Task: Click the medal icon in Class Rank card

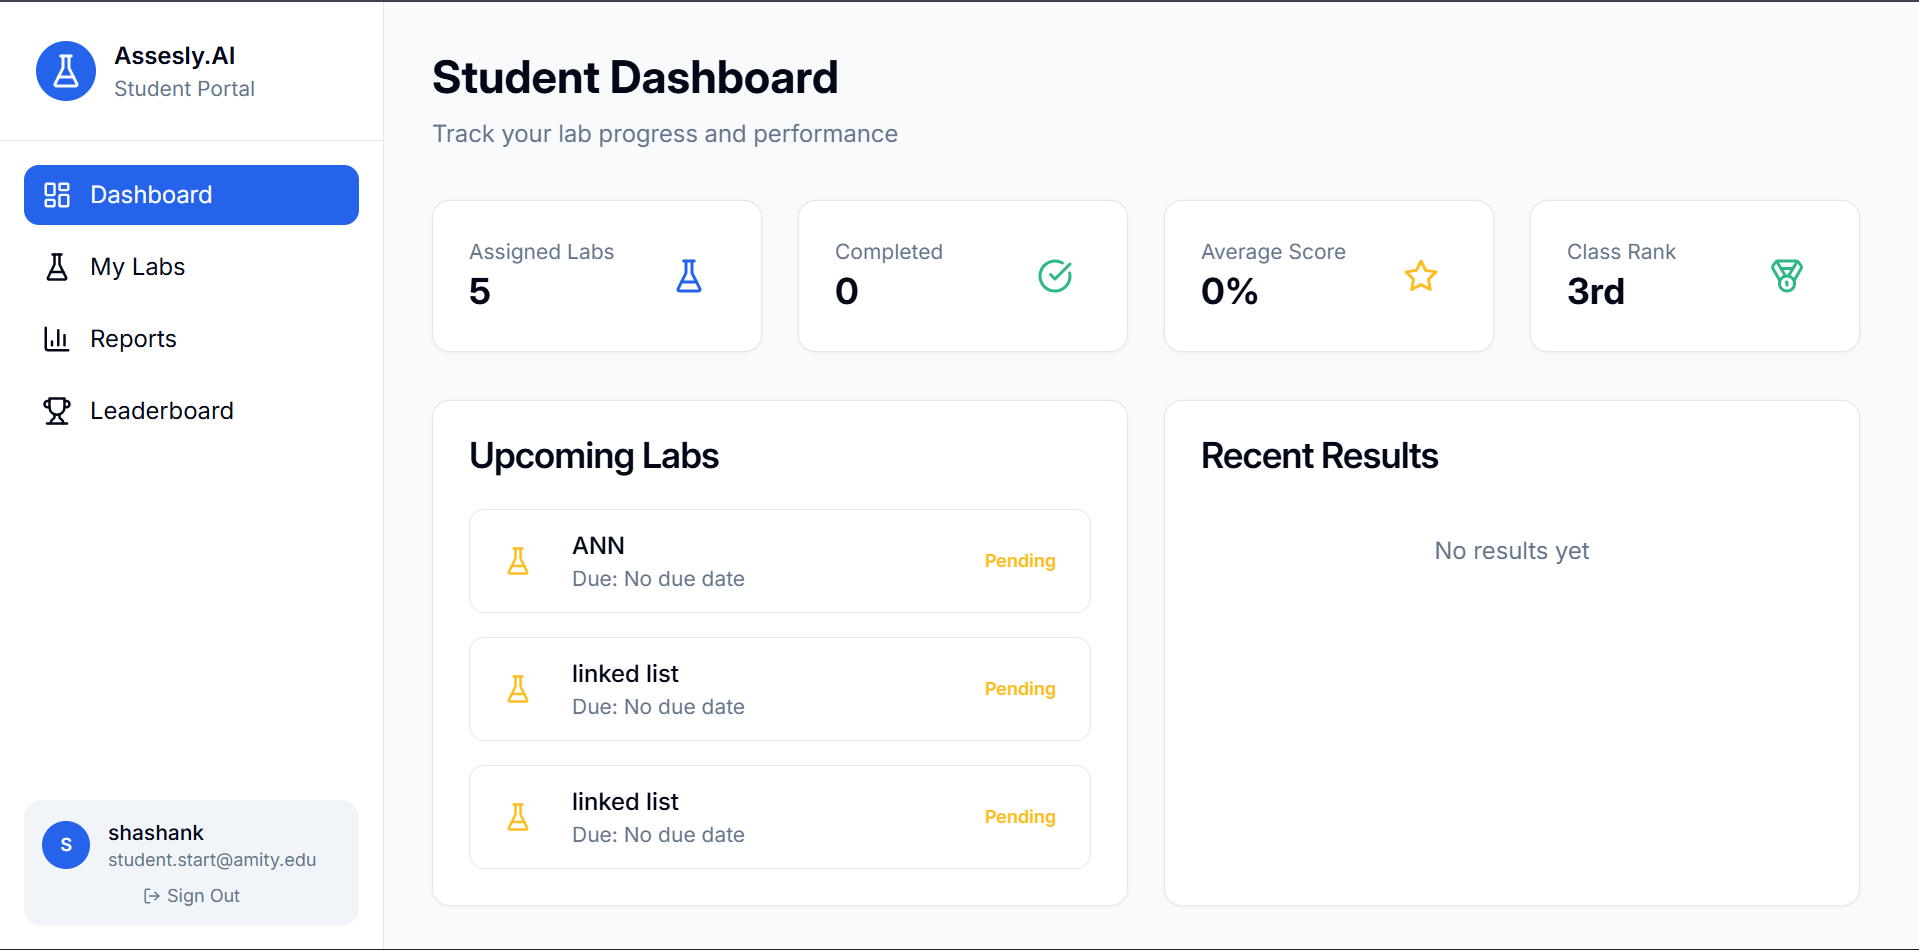Action: pos(1786,276)
